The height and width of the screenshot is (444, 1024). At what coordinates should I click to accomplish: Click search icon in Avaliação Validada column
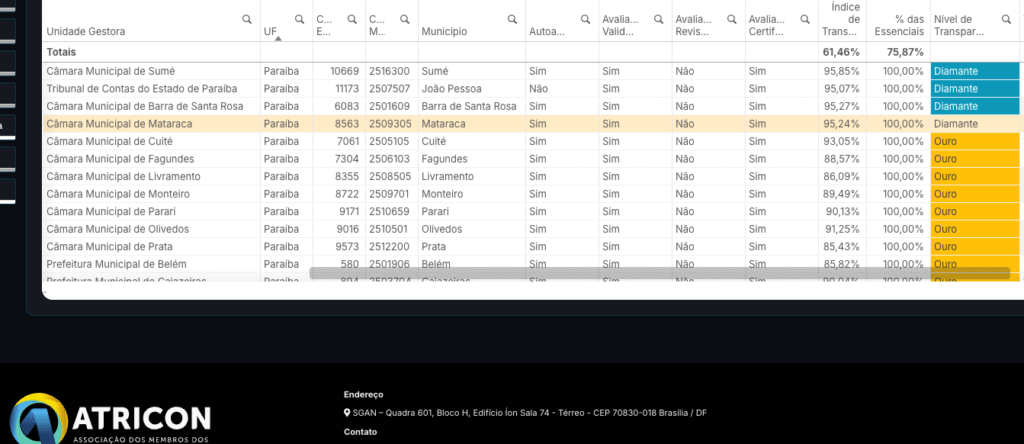point(659,20)
